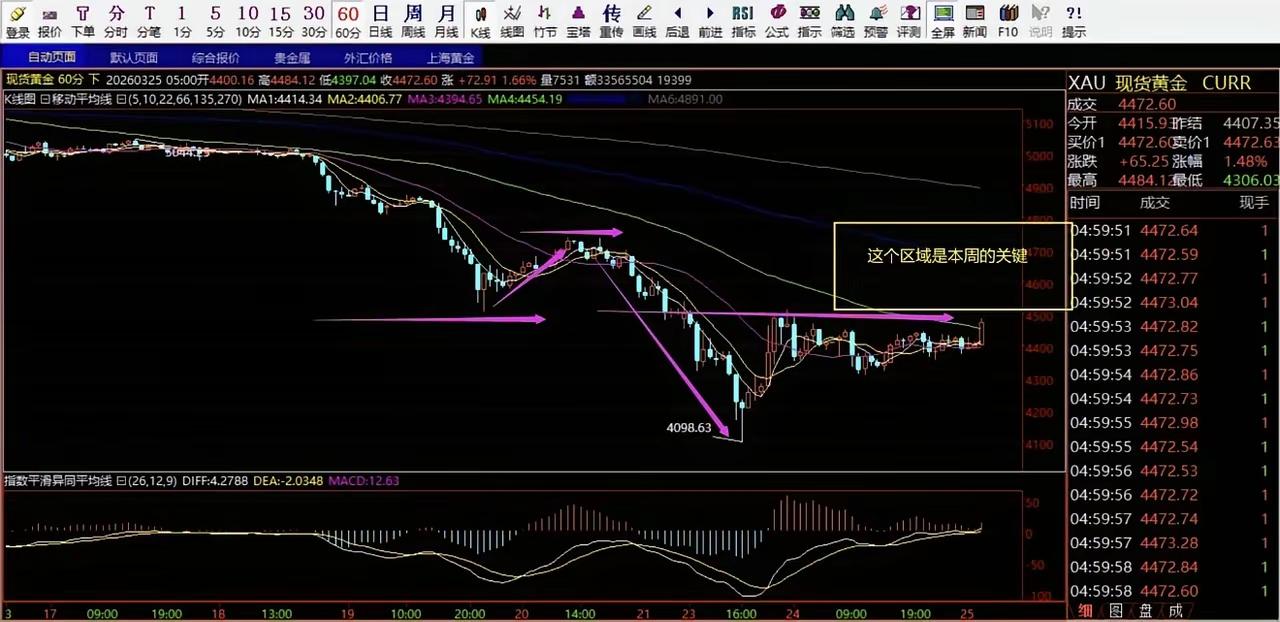This screenshot has width=1280, height=622.
Task: Select the 15分 period button
Action: (x=281, y=20)
